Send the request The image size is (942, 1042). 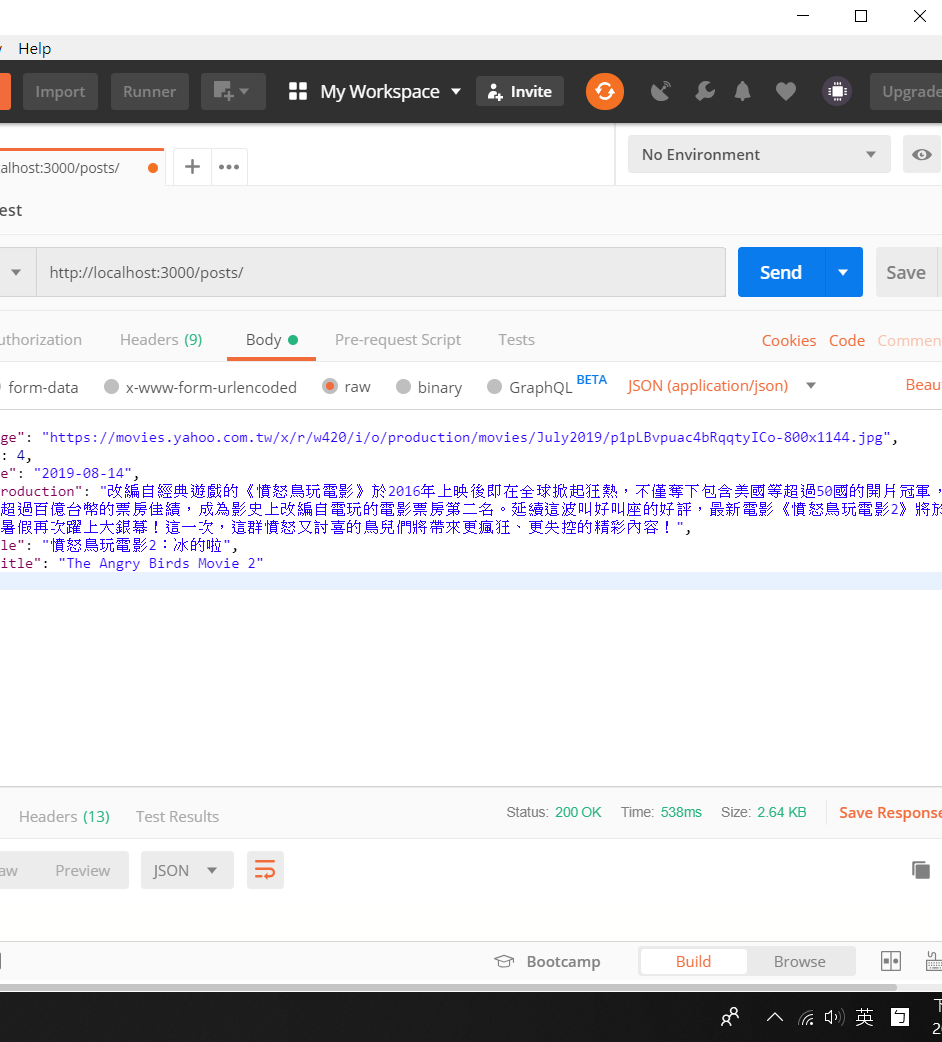click(781, 272)
